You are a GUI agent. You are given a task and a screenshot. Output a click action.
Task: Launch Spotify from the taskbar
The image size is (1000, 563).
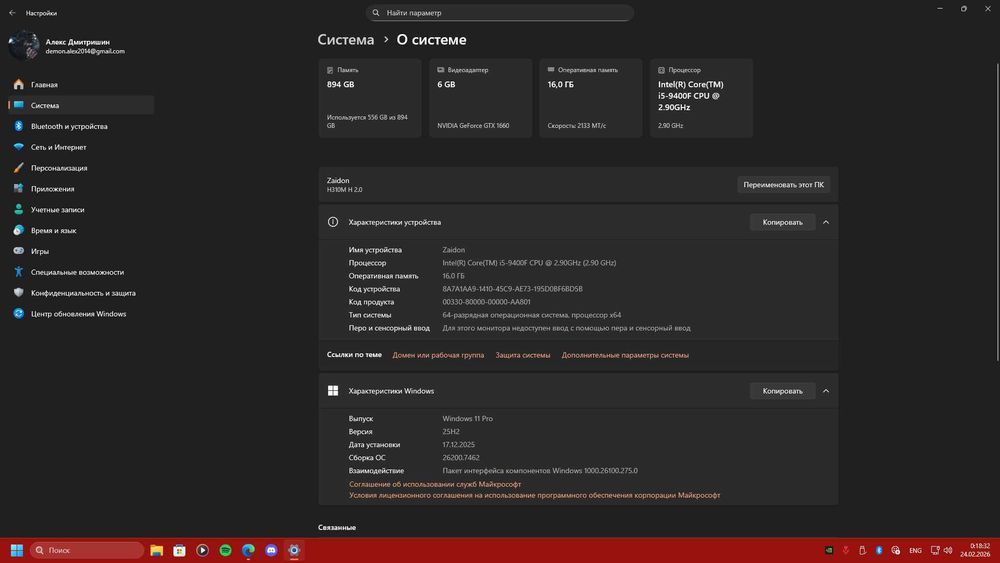coord(225,550)
